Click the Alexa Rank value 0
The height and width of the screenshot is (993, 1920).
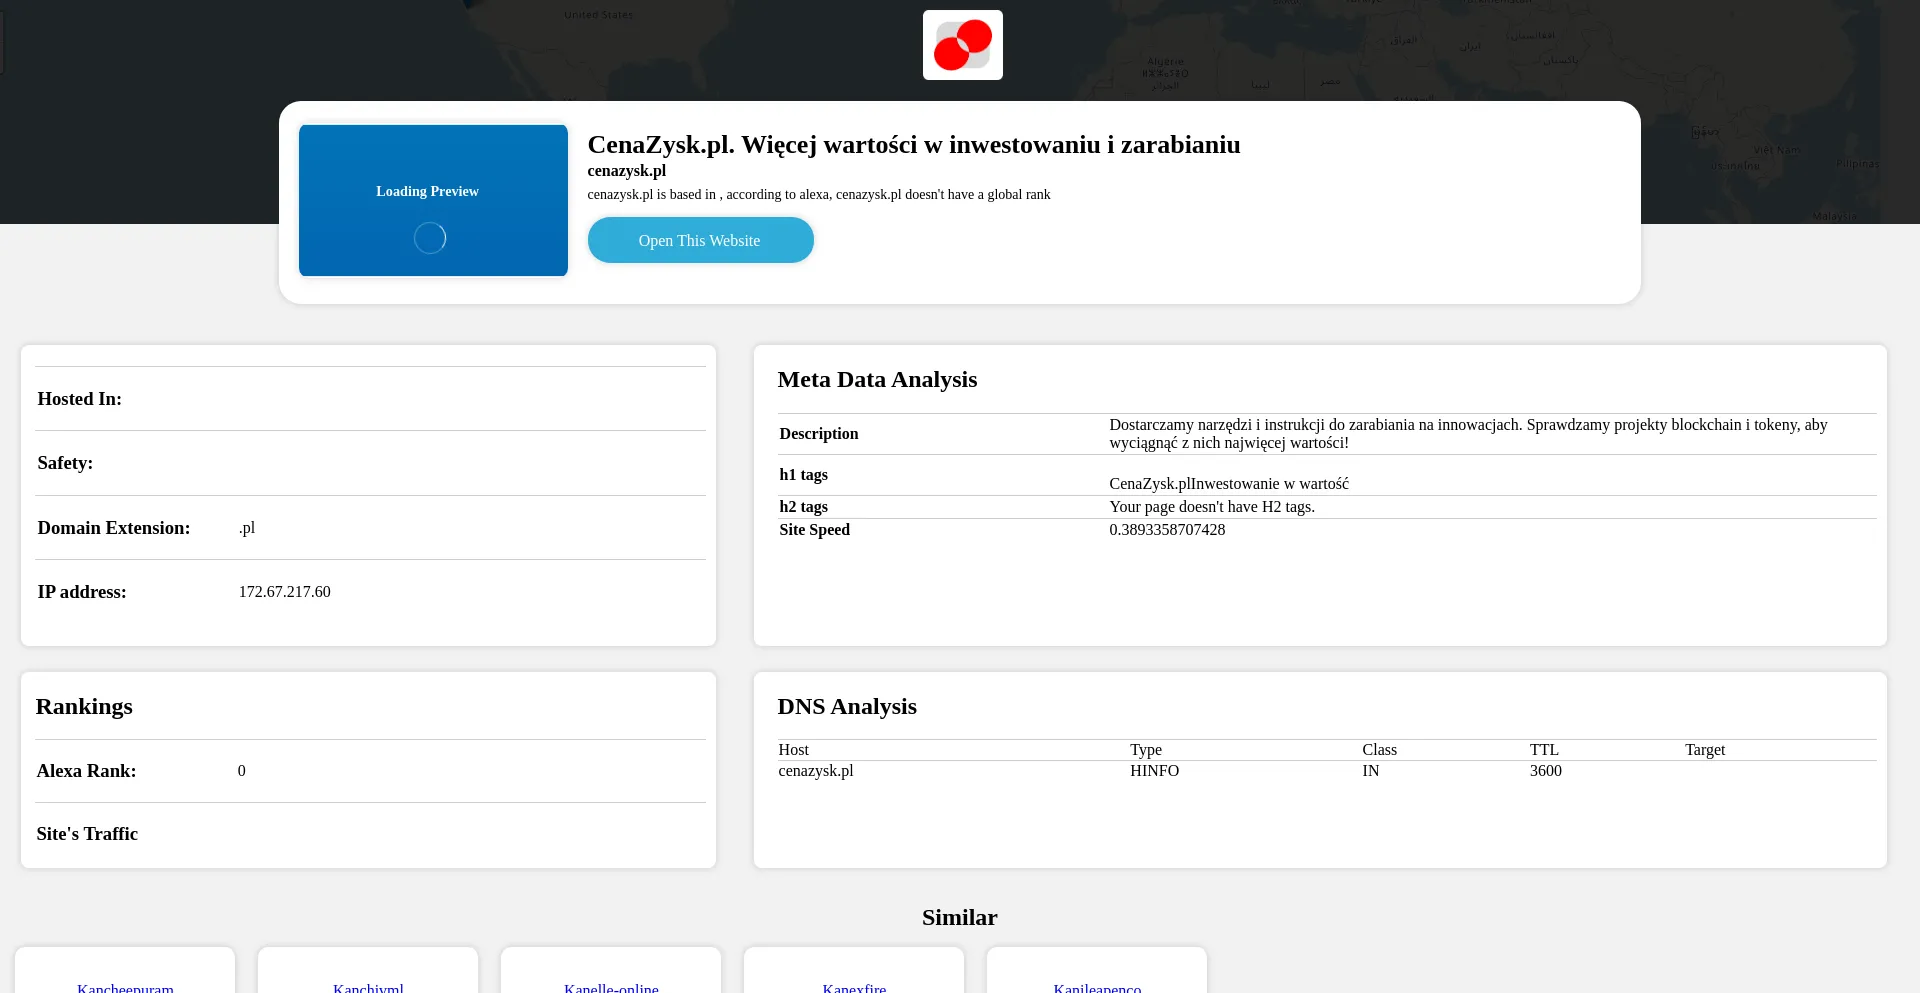241,771
